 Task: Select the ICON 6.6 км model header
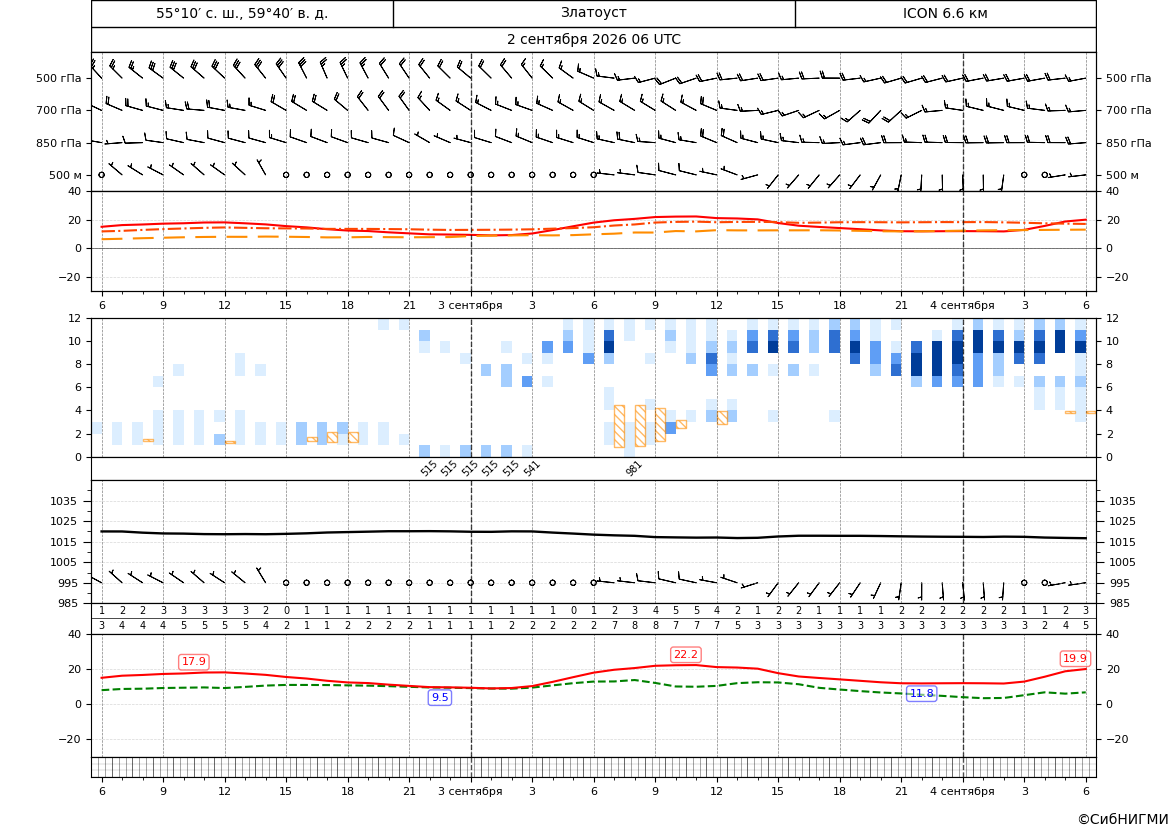[x=945, y=13]
